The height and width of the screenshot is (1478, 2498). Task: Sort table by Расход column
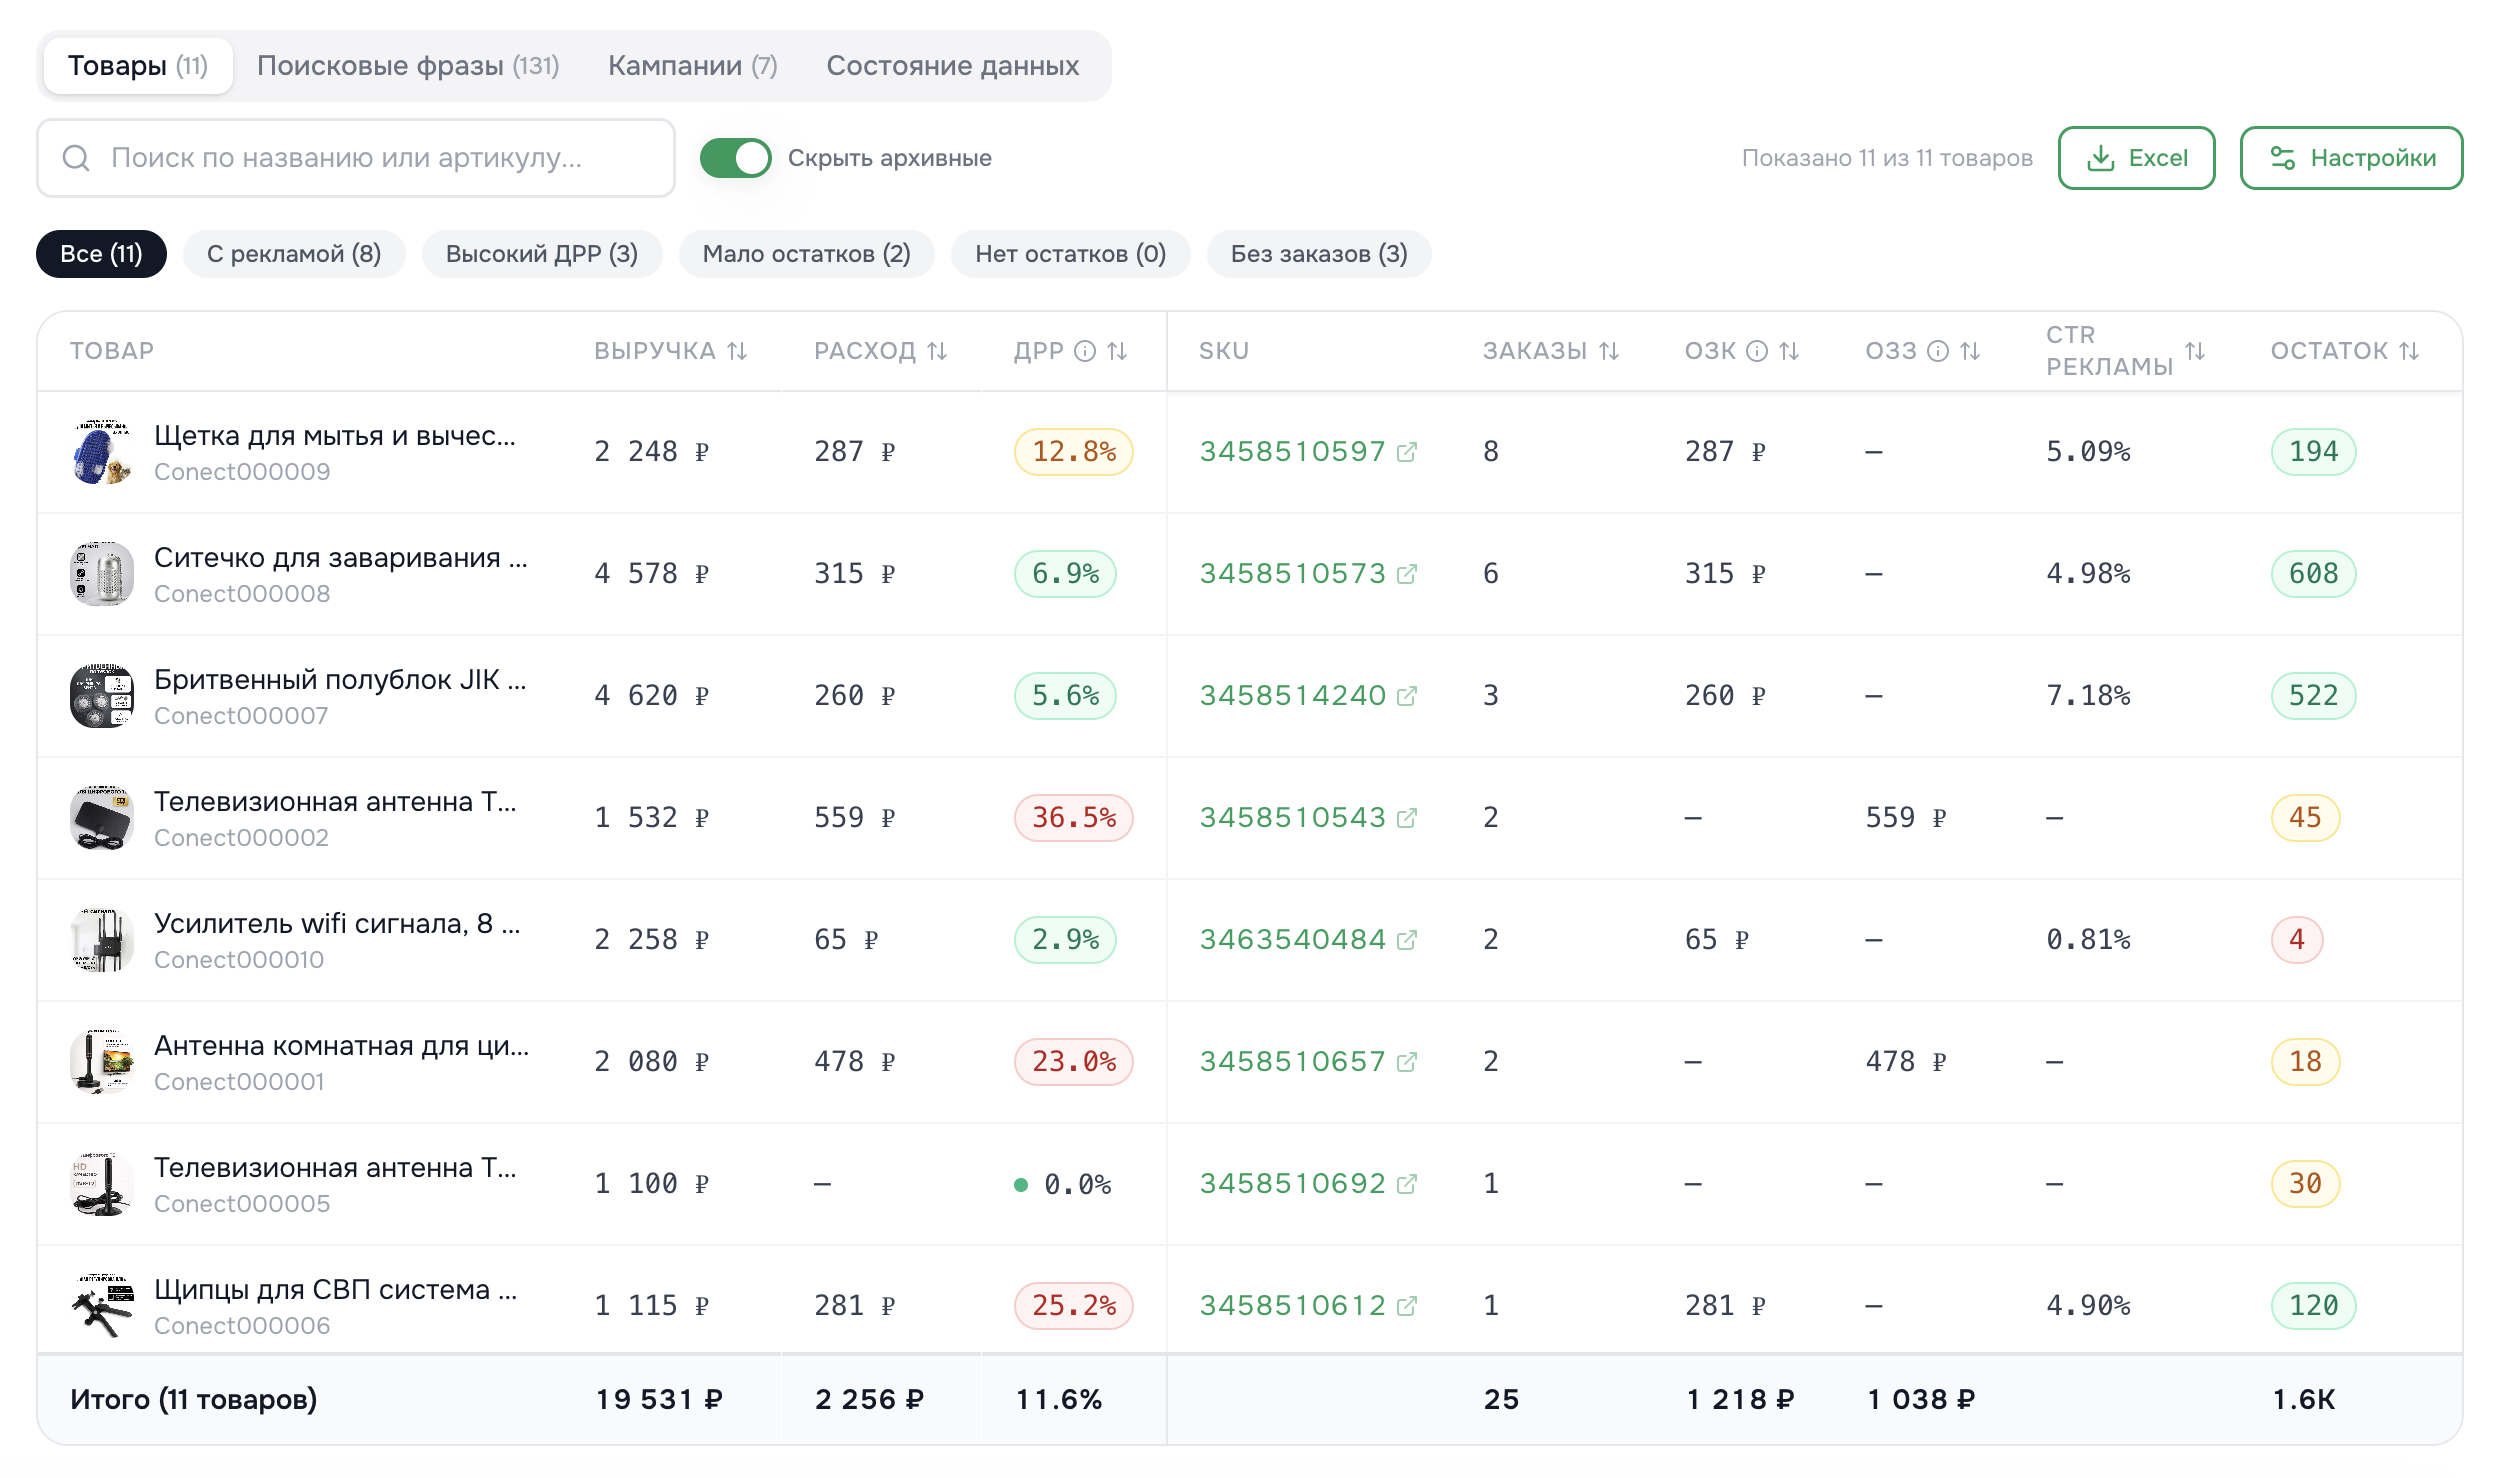pyautogui.click(x=937, y=351)
